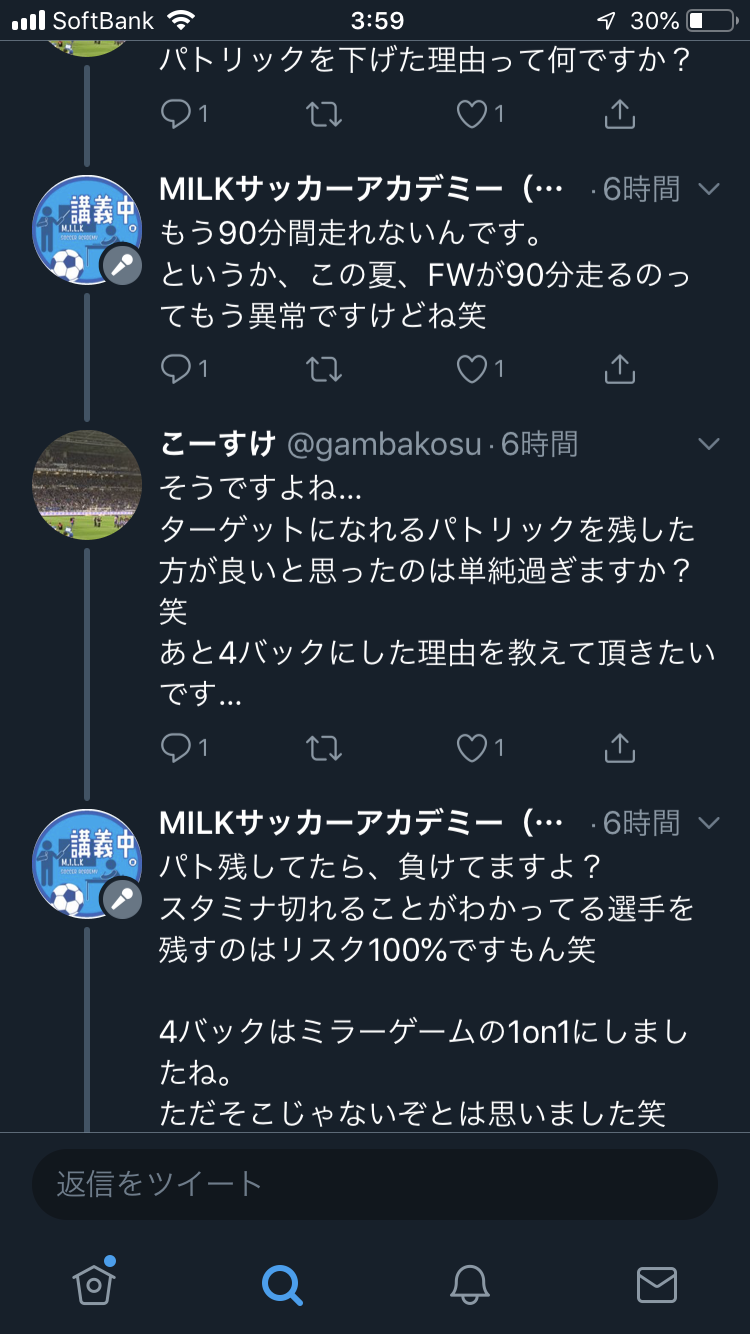
Task: Retweet the top tweet about パトリックを下げた理由
Action: (323, 114)
